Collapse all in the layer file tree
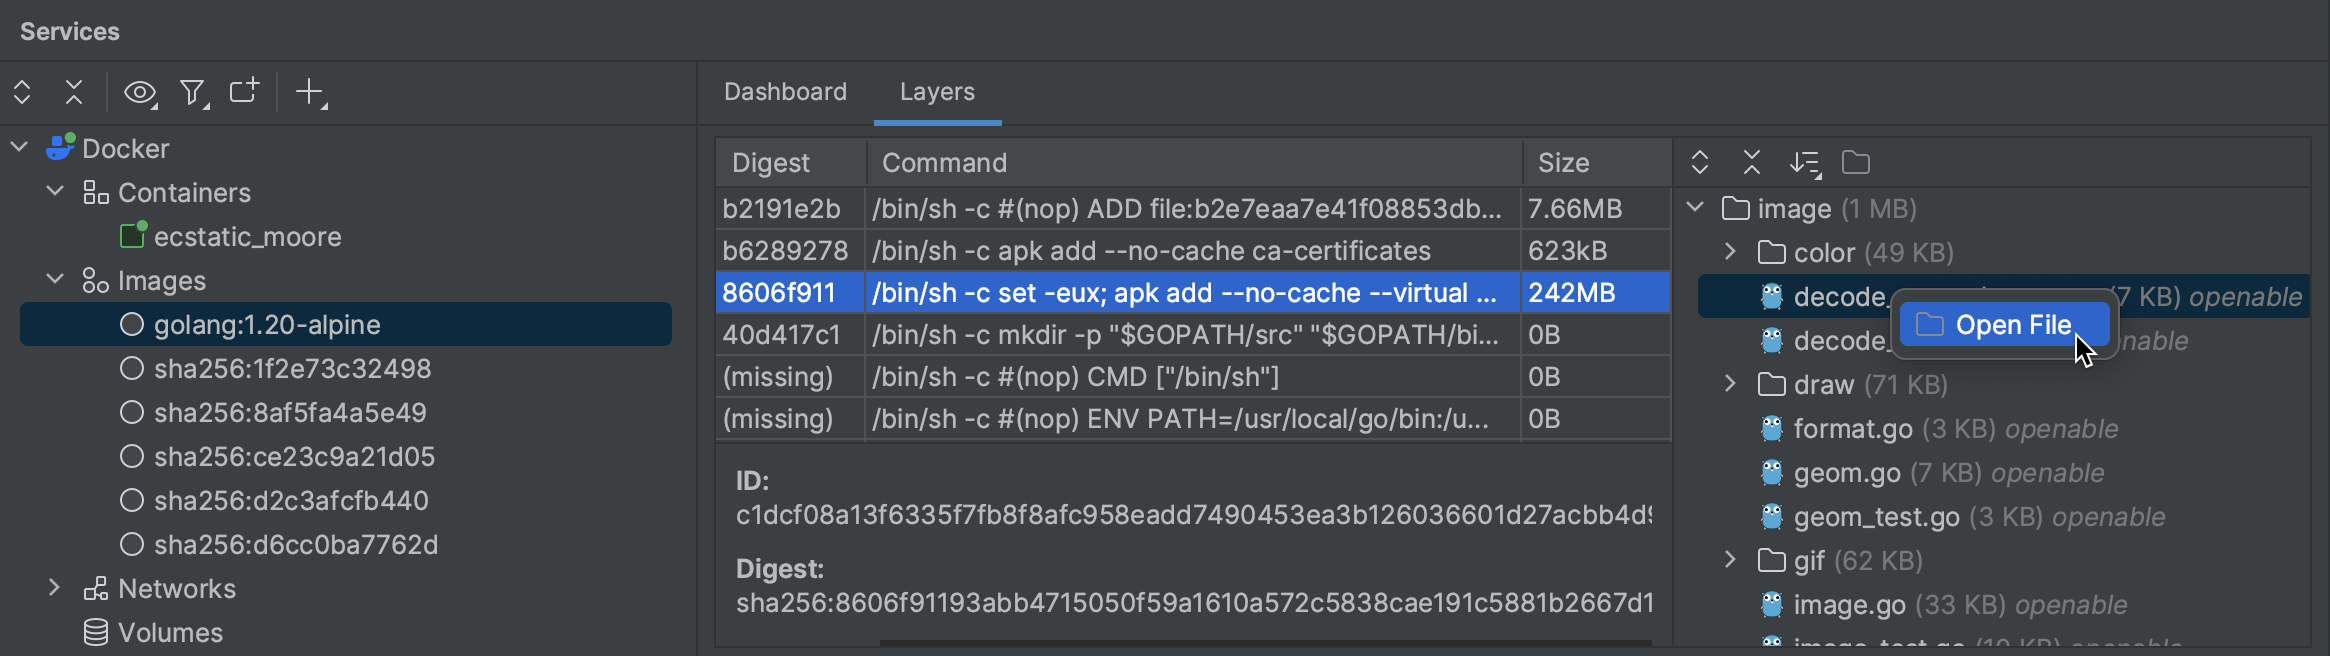 coord(1751,161)
